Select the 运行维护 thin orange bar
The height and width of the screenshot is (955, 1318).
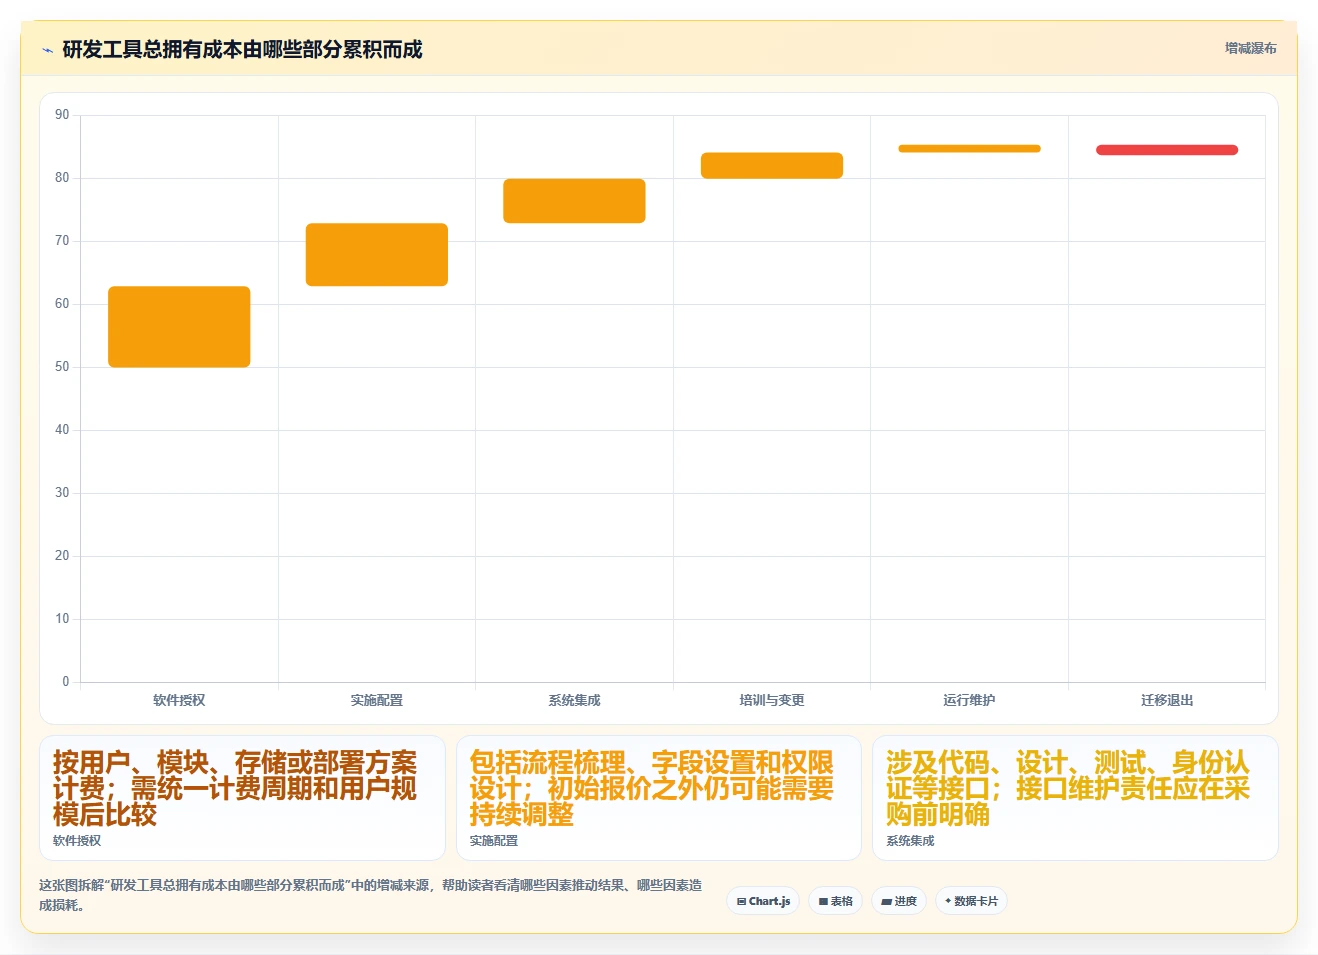click(969, 149)
